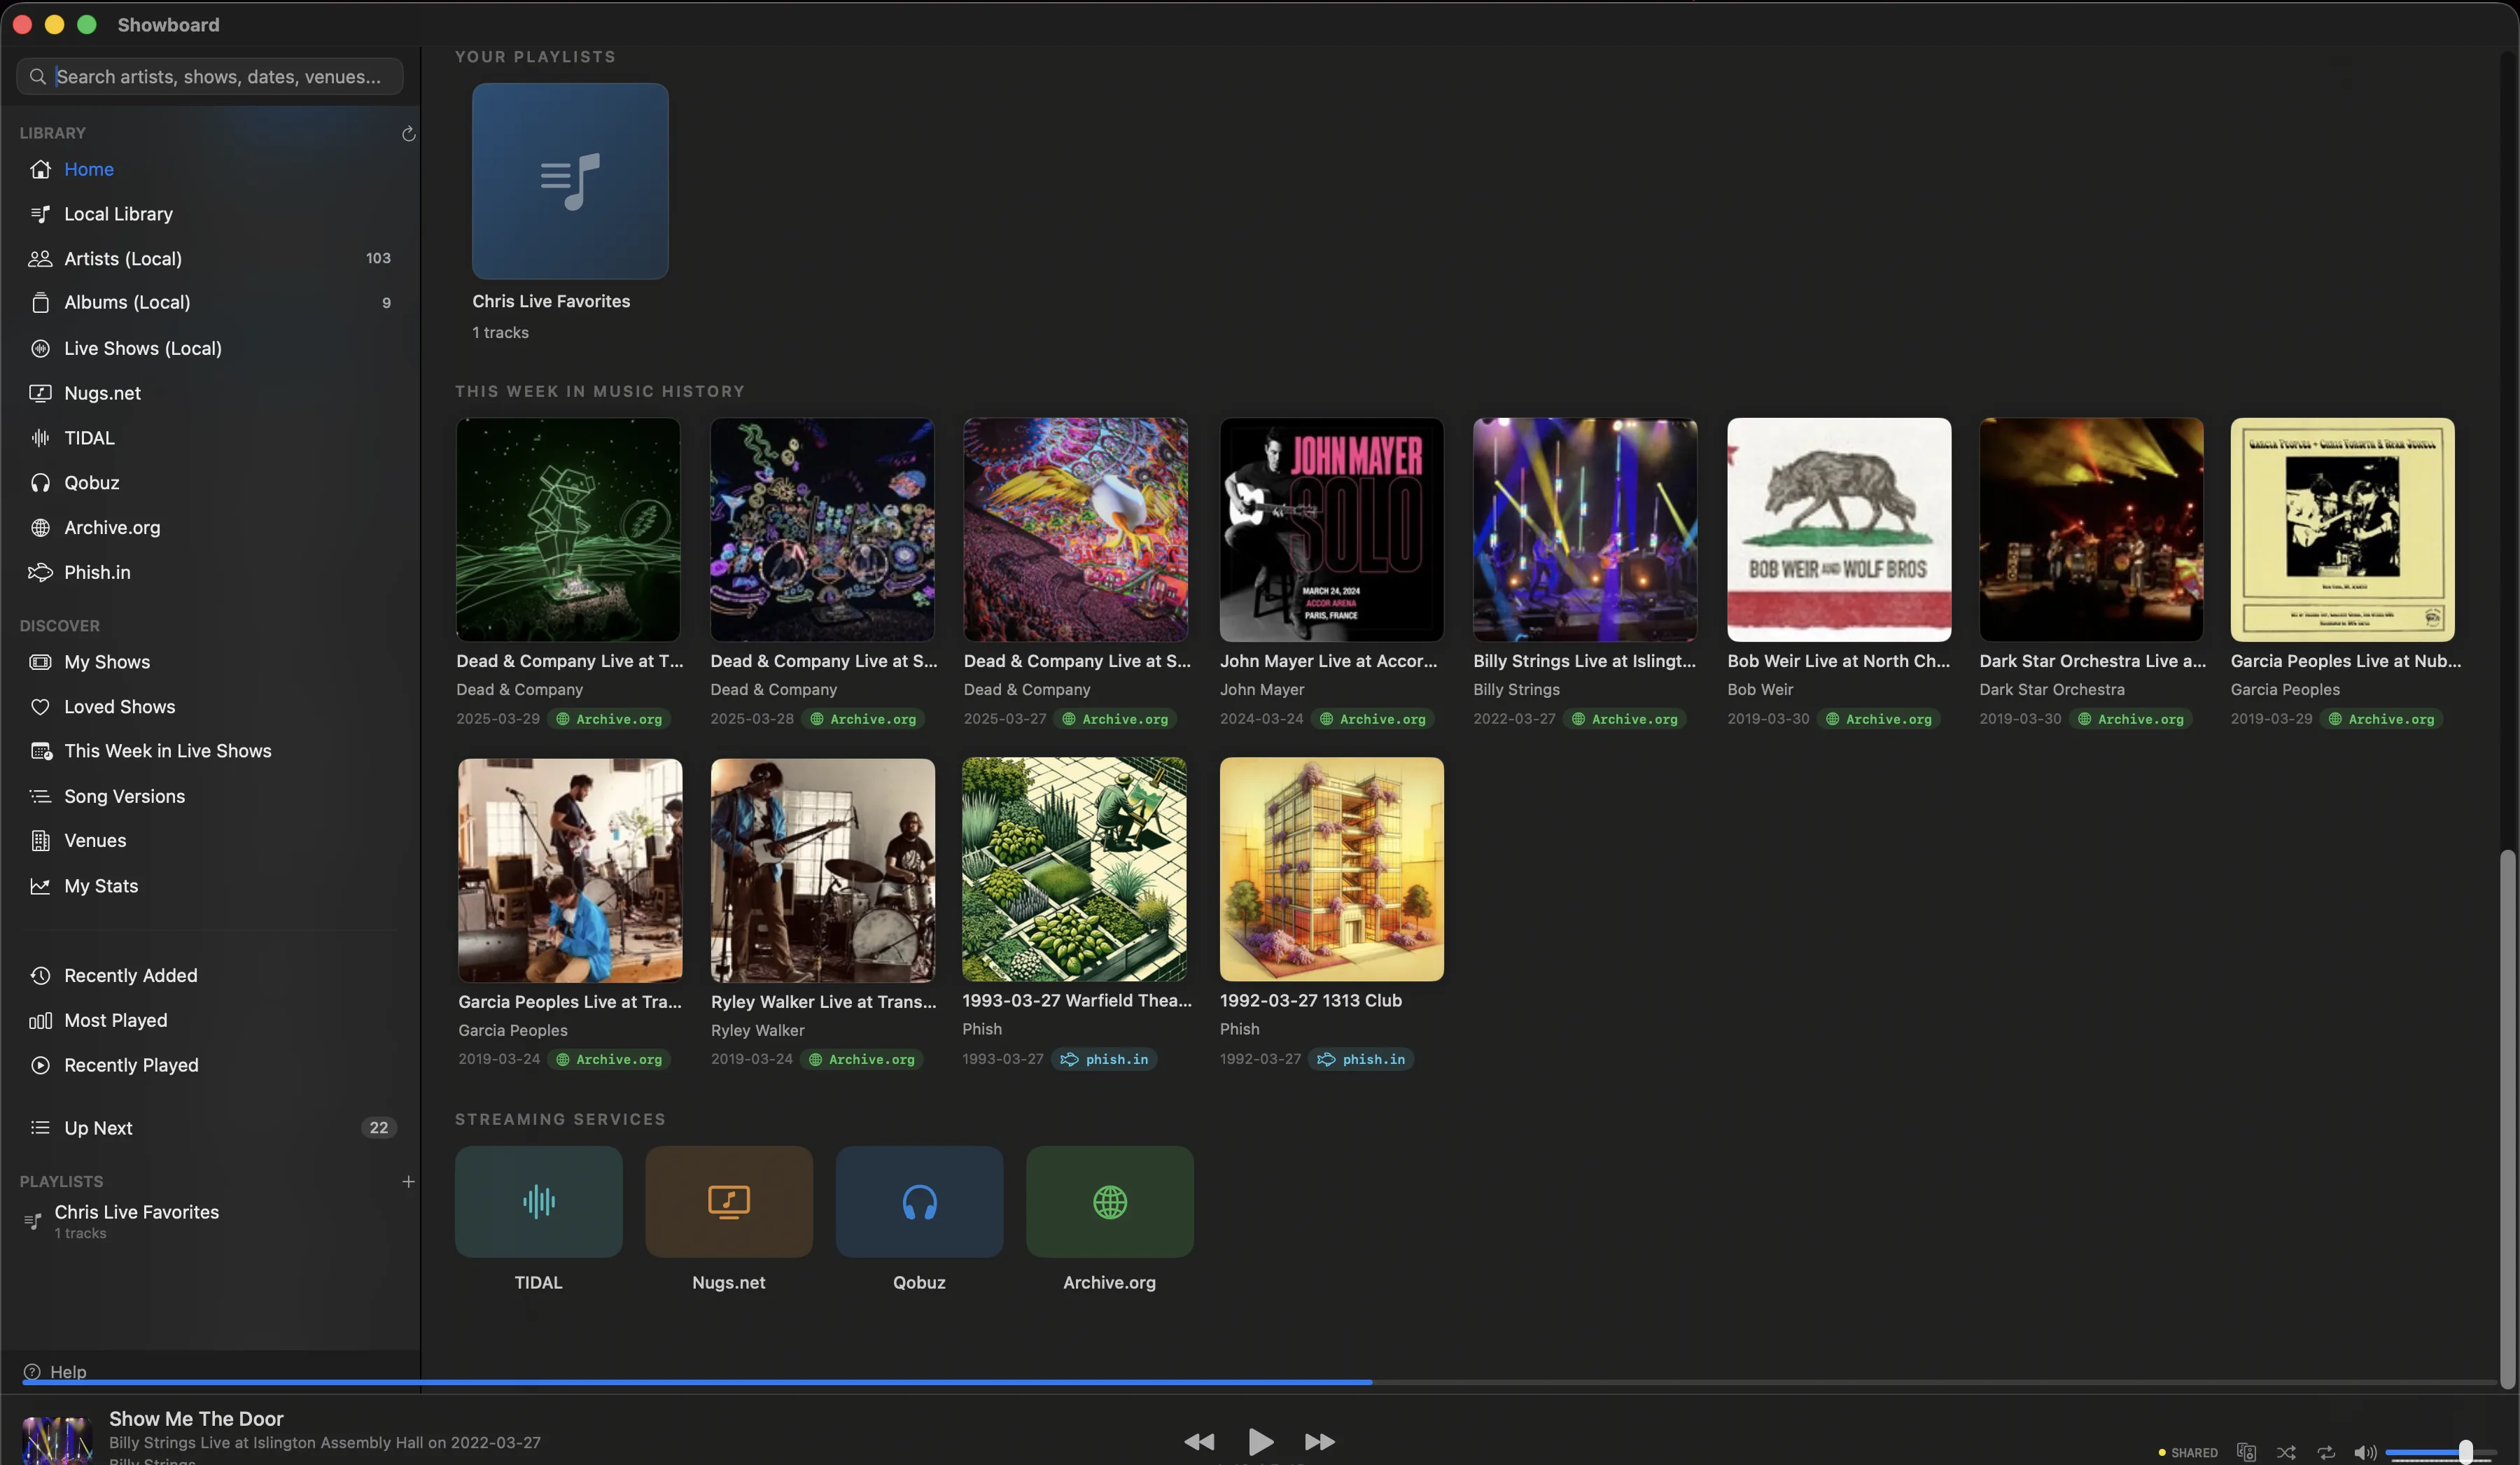Click the library refresh icon
The image size is (2520, 1465).
click(408, 133)
